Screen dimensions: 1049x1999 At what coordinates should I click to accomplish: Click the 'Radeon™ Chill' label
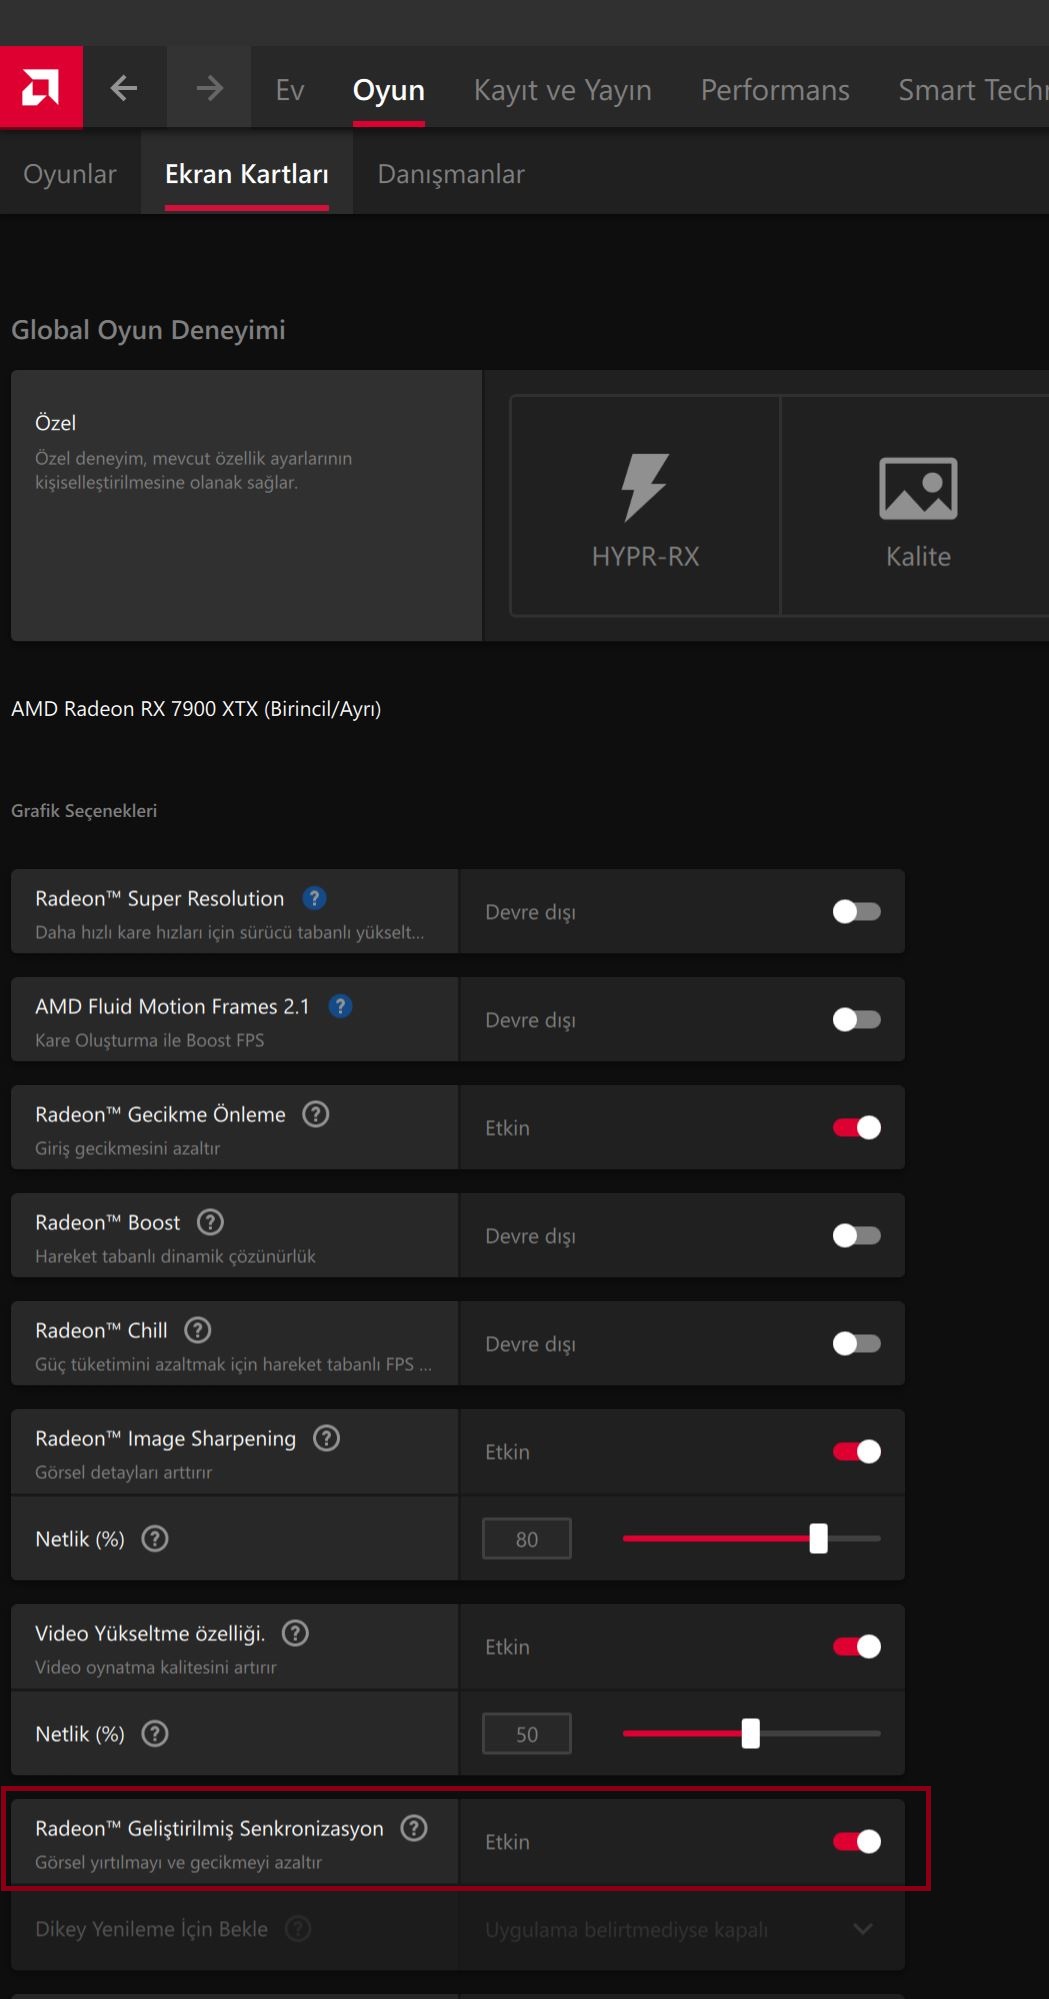102,1331
